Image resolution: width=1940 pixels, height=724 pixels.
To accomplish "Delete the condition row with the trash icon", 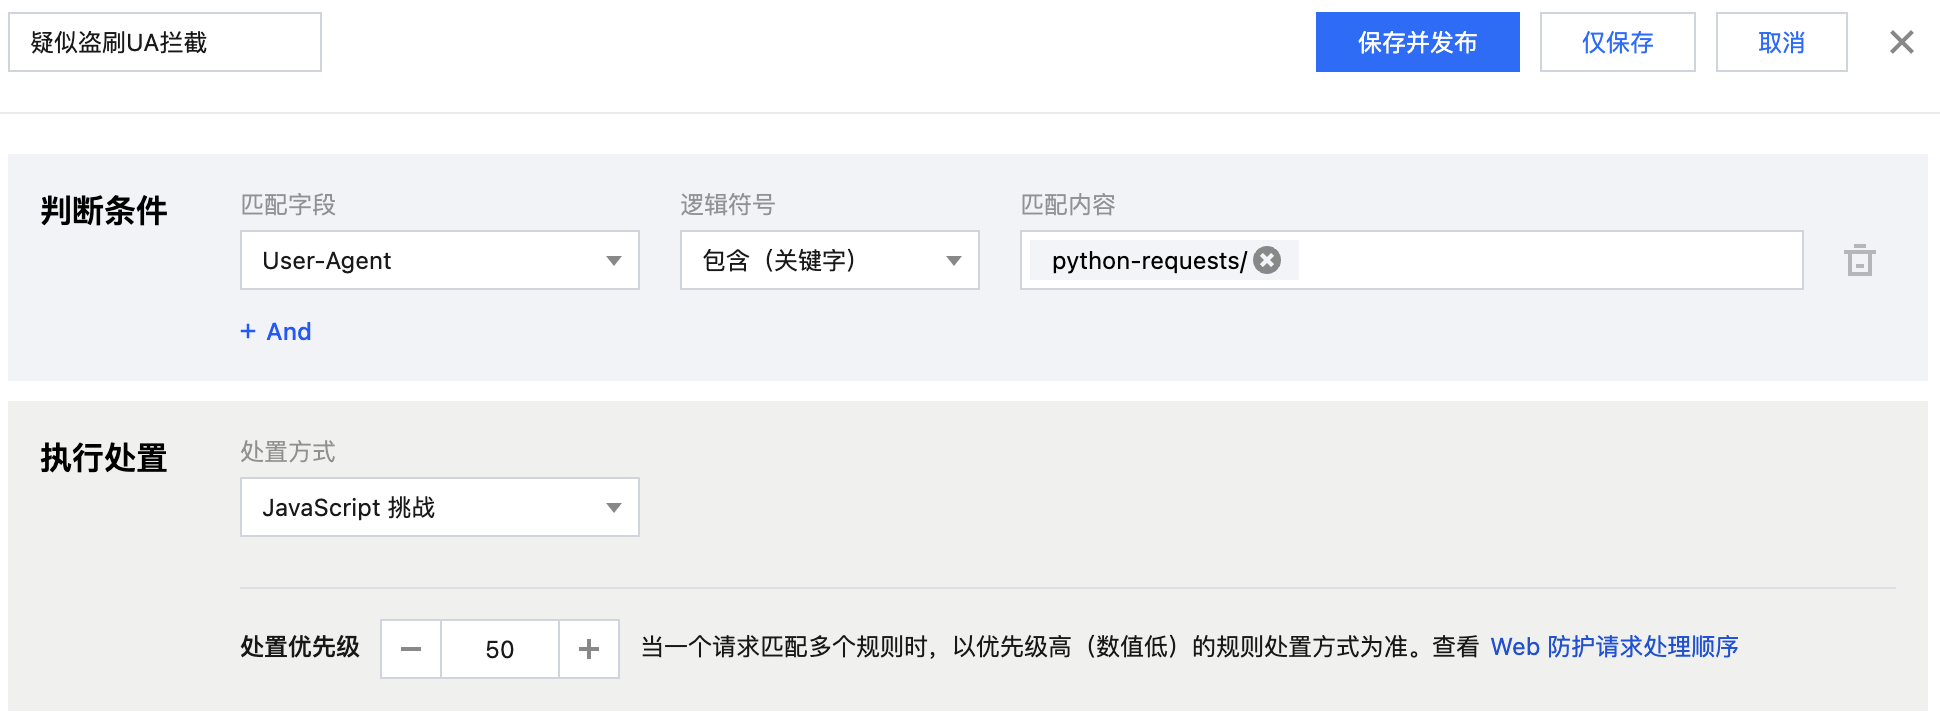I will 1859,260.
